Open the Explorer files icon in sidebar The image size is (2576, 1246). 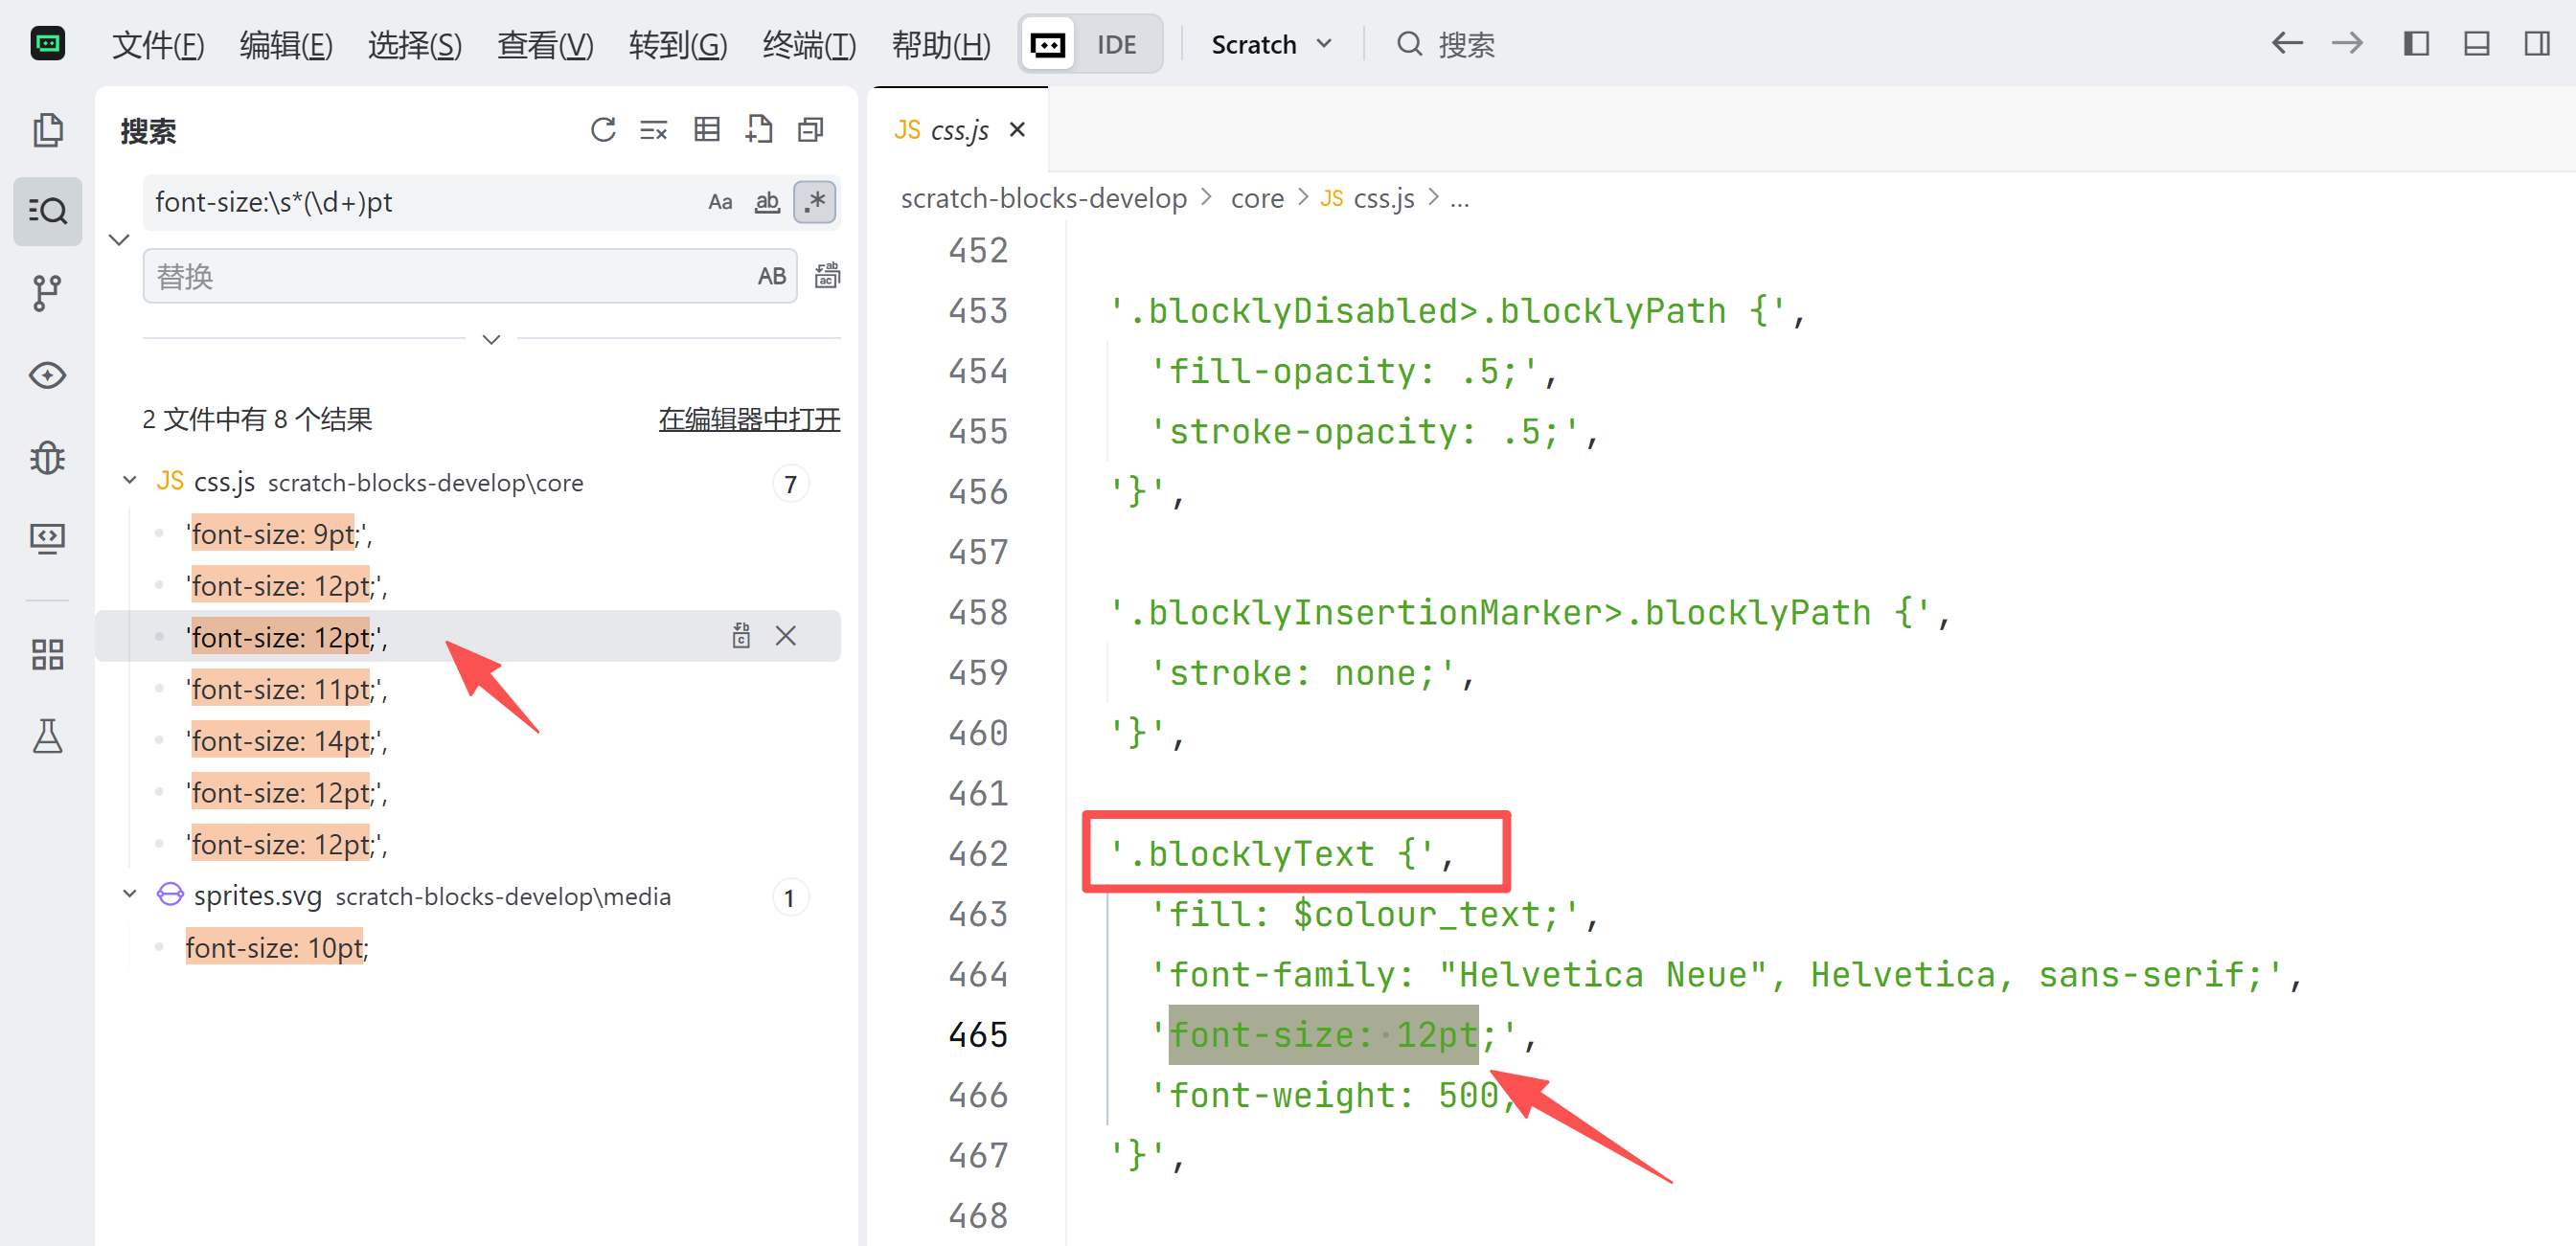47,130
